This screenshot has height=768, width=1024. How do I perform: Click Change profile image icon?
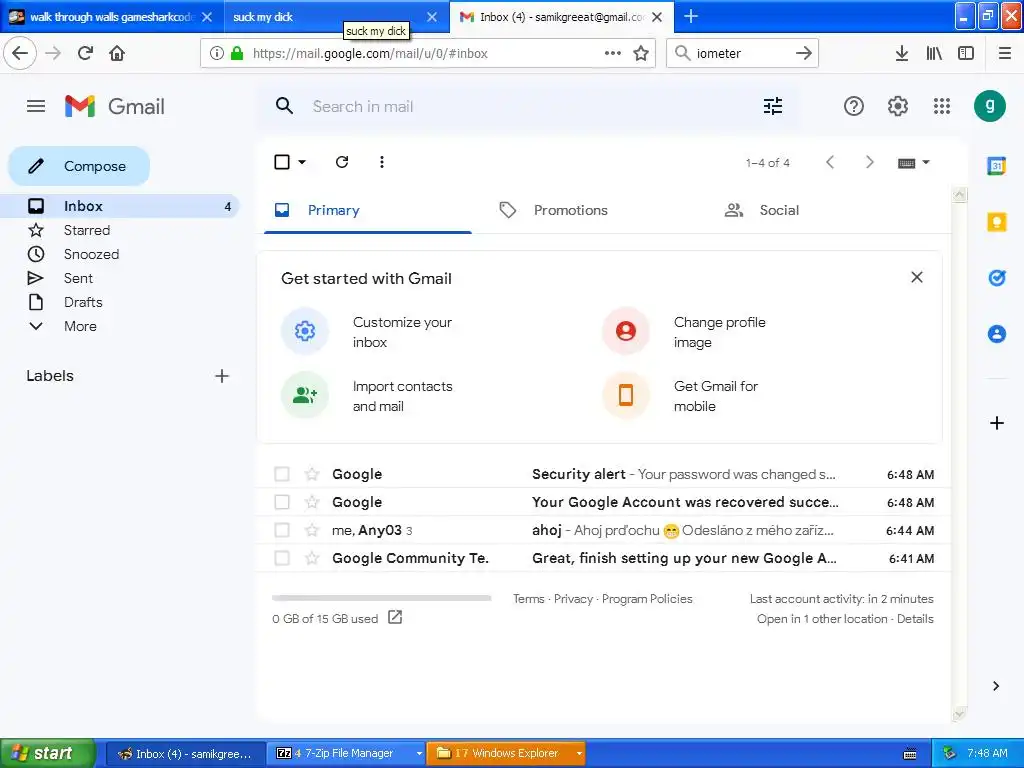[x=626, y=331]
